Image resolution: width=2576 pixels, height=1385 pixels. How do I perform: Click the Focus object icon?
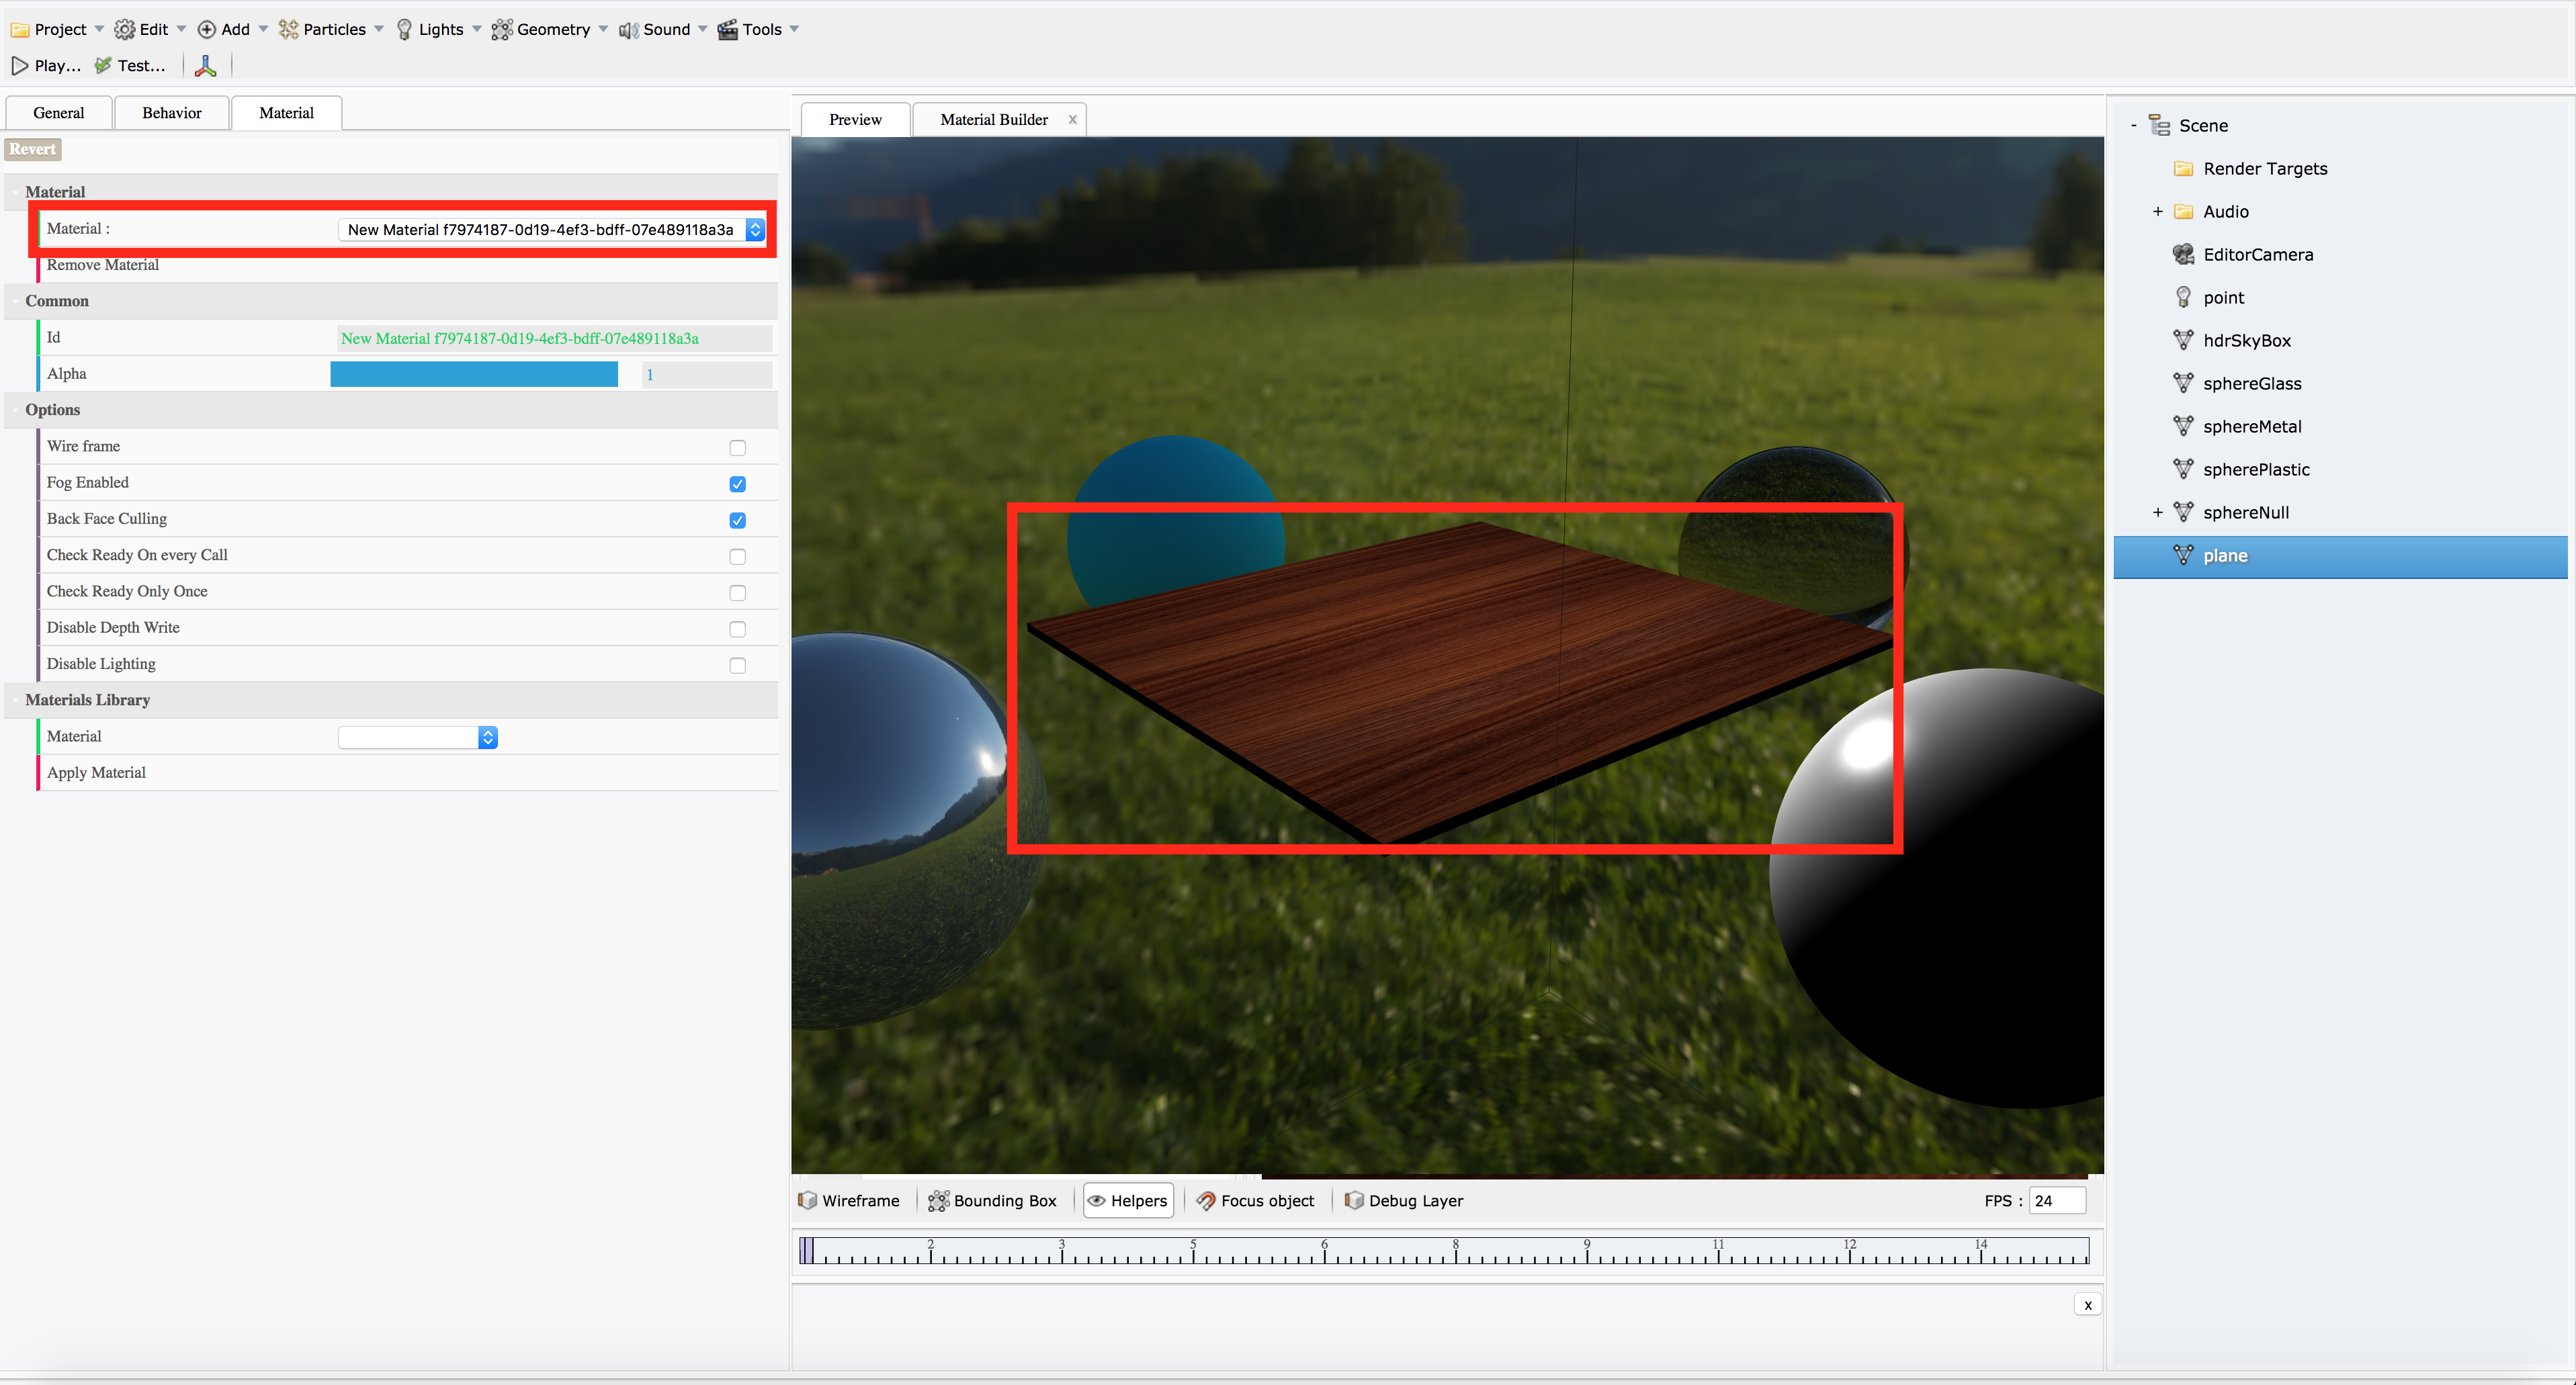point(1206,1200)
